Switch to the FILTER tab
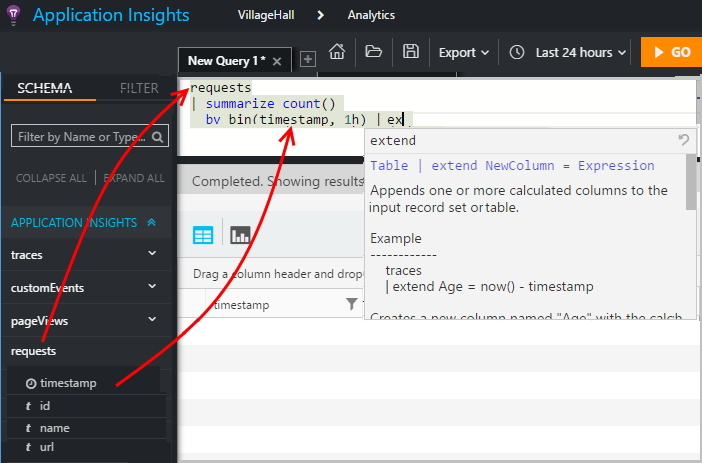 coord(139,88)
